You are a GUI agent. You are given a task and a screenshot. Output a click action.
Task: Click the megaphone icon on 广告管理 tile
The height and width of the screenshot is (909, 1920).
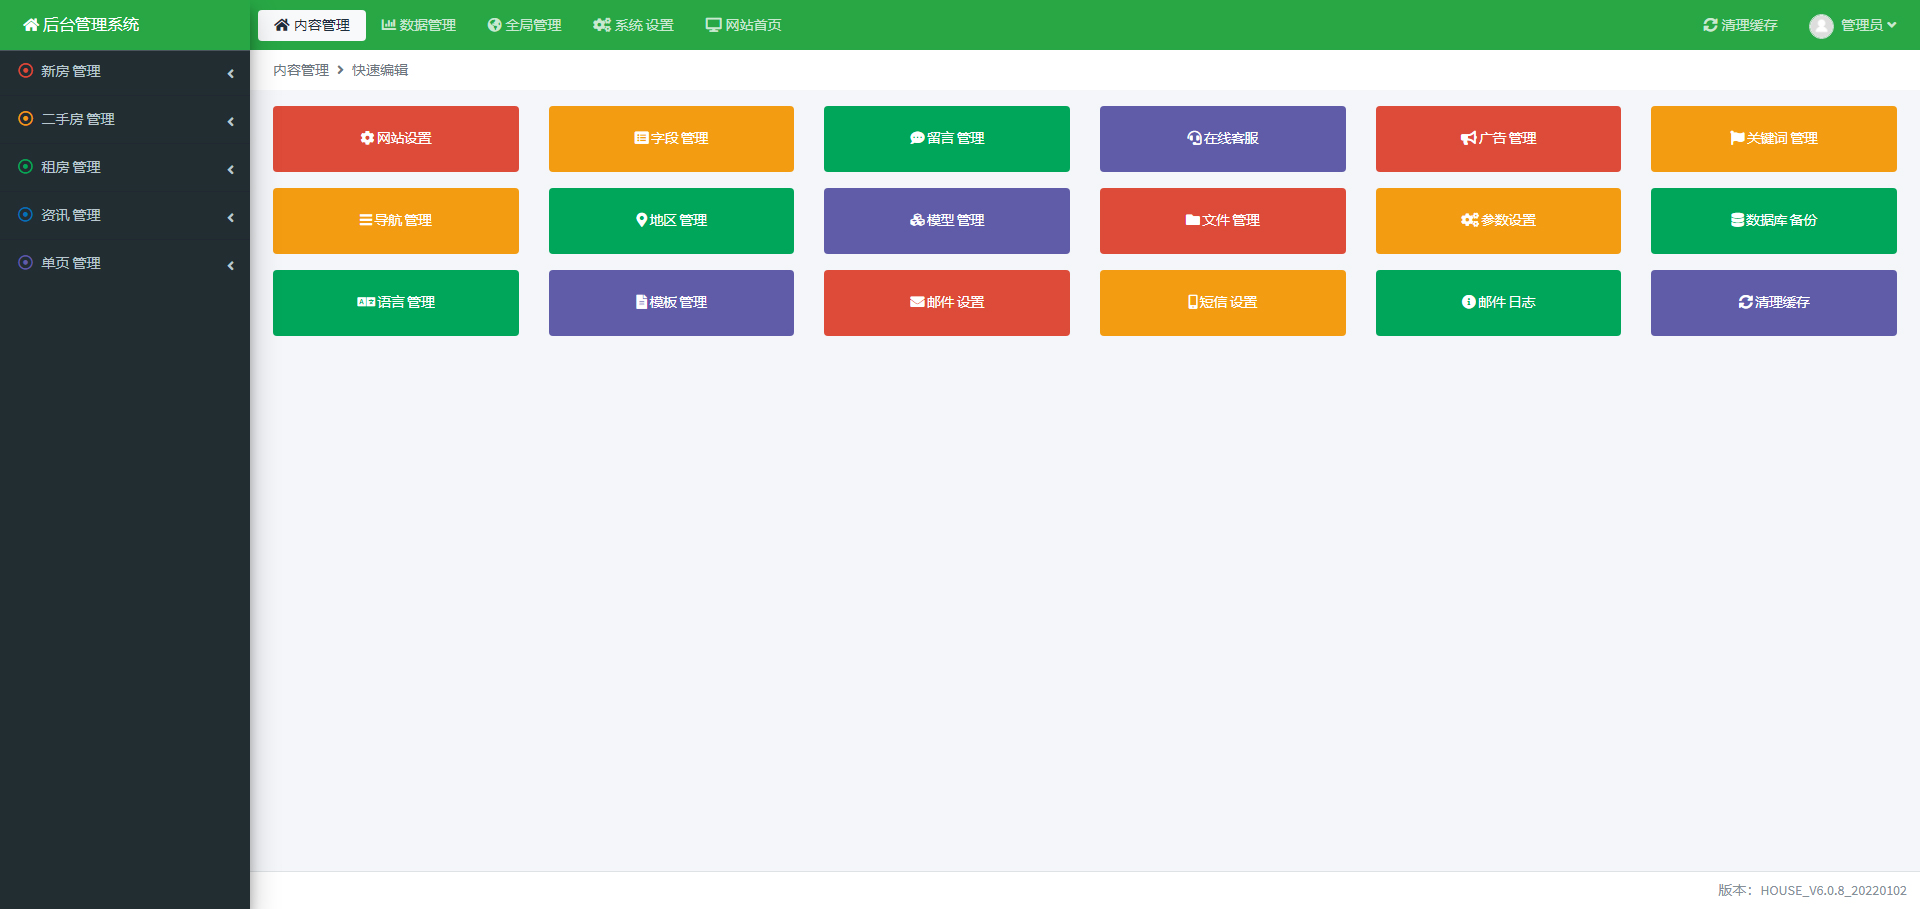(x=1468, y=138)
